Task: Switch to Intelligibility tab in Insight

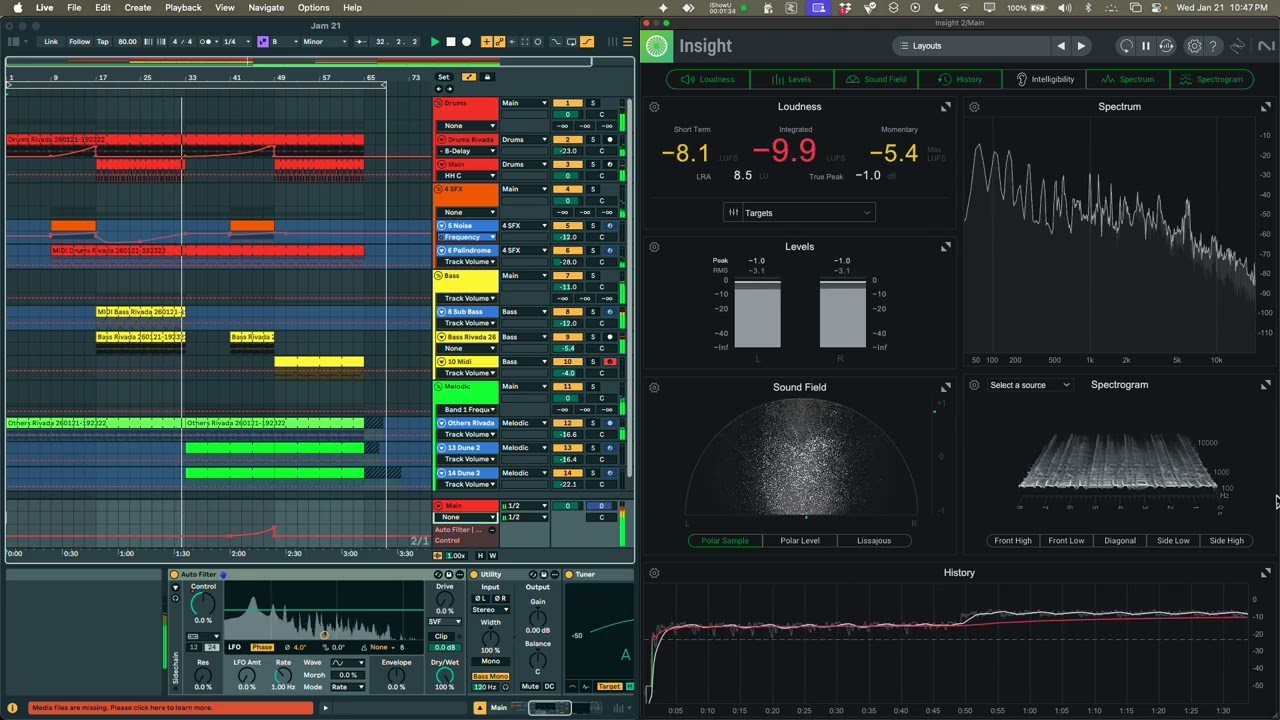Action: [x=1045, y=79]
